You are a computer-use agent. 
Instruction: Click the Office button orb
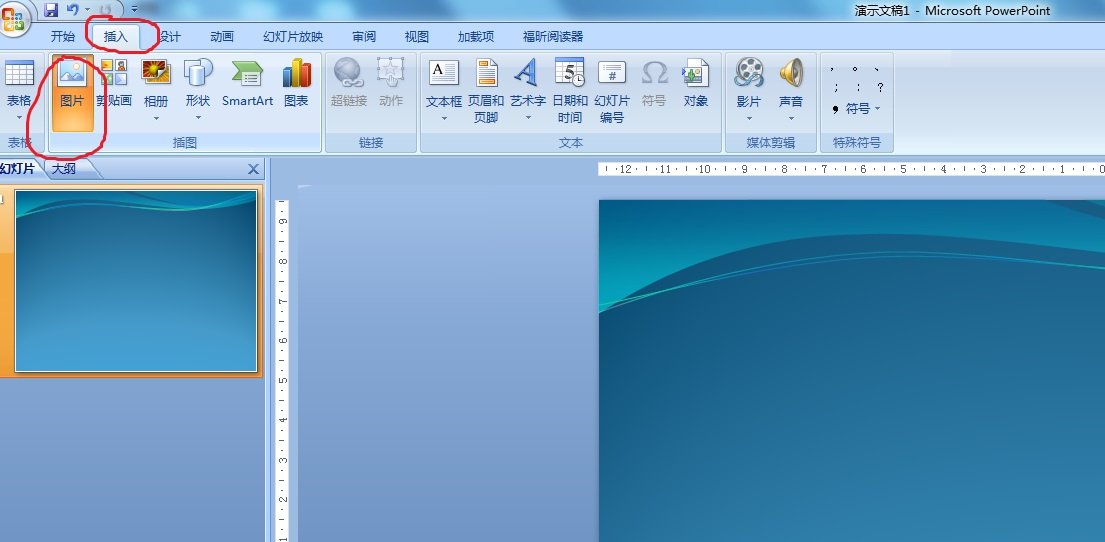click(x=14, y=19)
